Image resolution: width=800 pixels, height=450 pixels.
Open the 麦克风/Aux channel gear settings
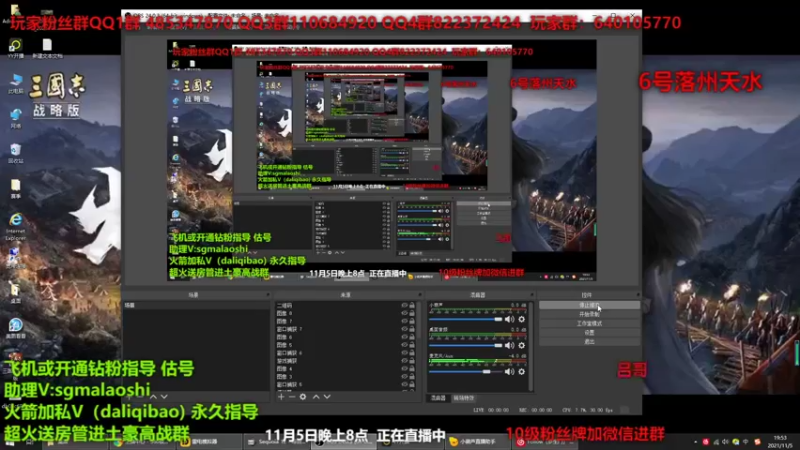point(521,371)
